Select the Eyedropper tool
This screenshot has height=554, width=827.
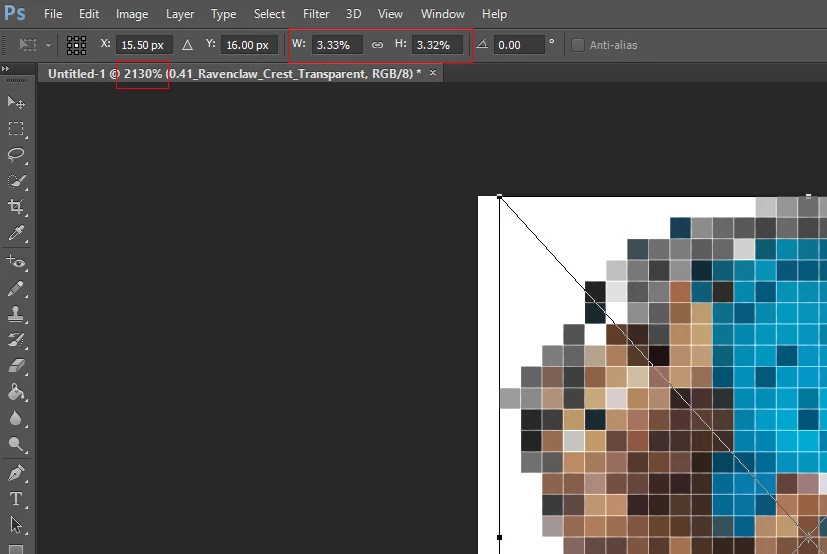pos(16,233)
